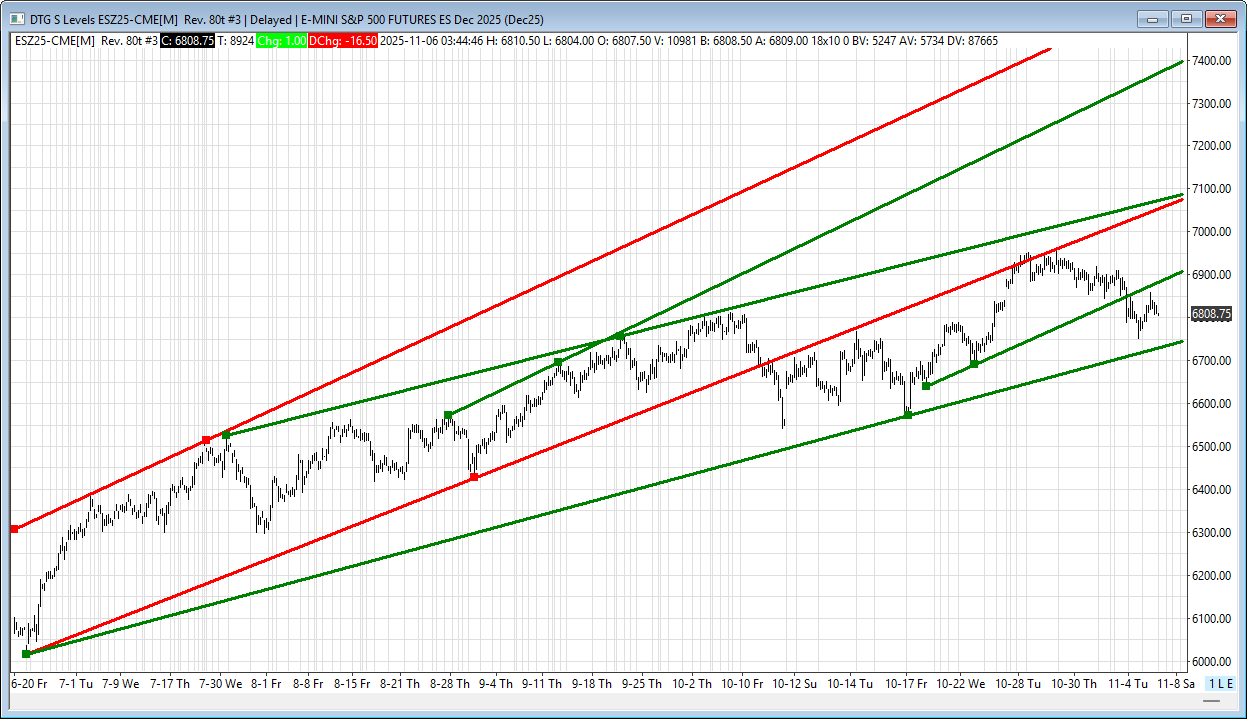Click the black C: 6808.75 close value
The width and height of the screenshot is (1247, 719).
(187, 41)
